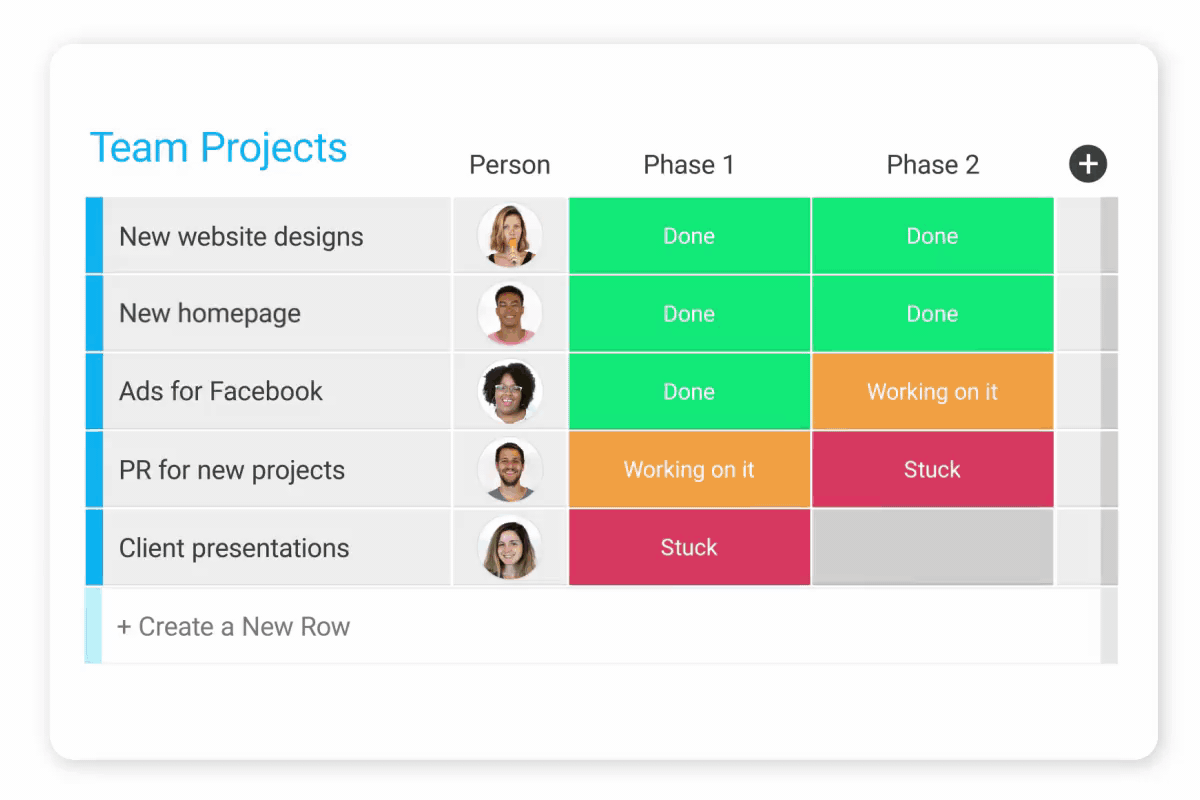The height and width of the screenshot is (800, 1200).
Task: Change Phase 2 status of Ads for Facebook
Action: (932, 392)
